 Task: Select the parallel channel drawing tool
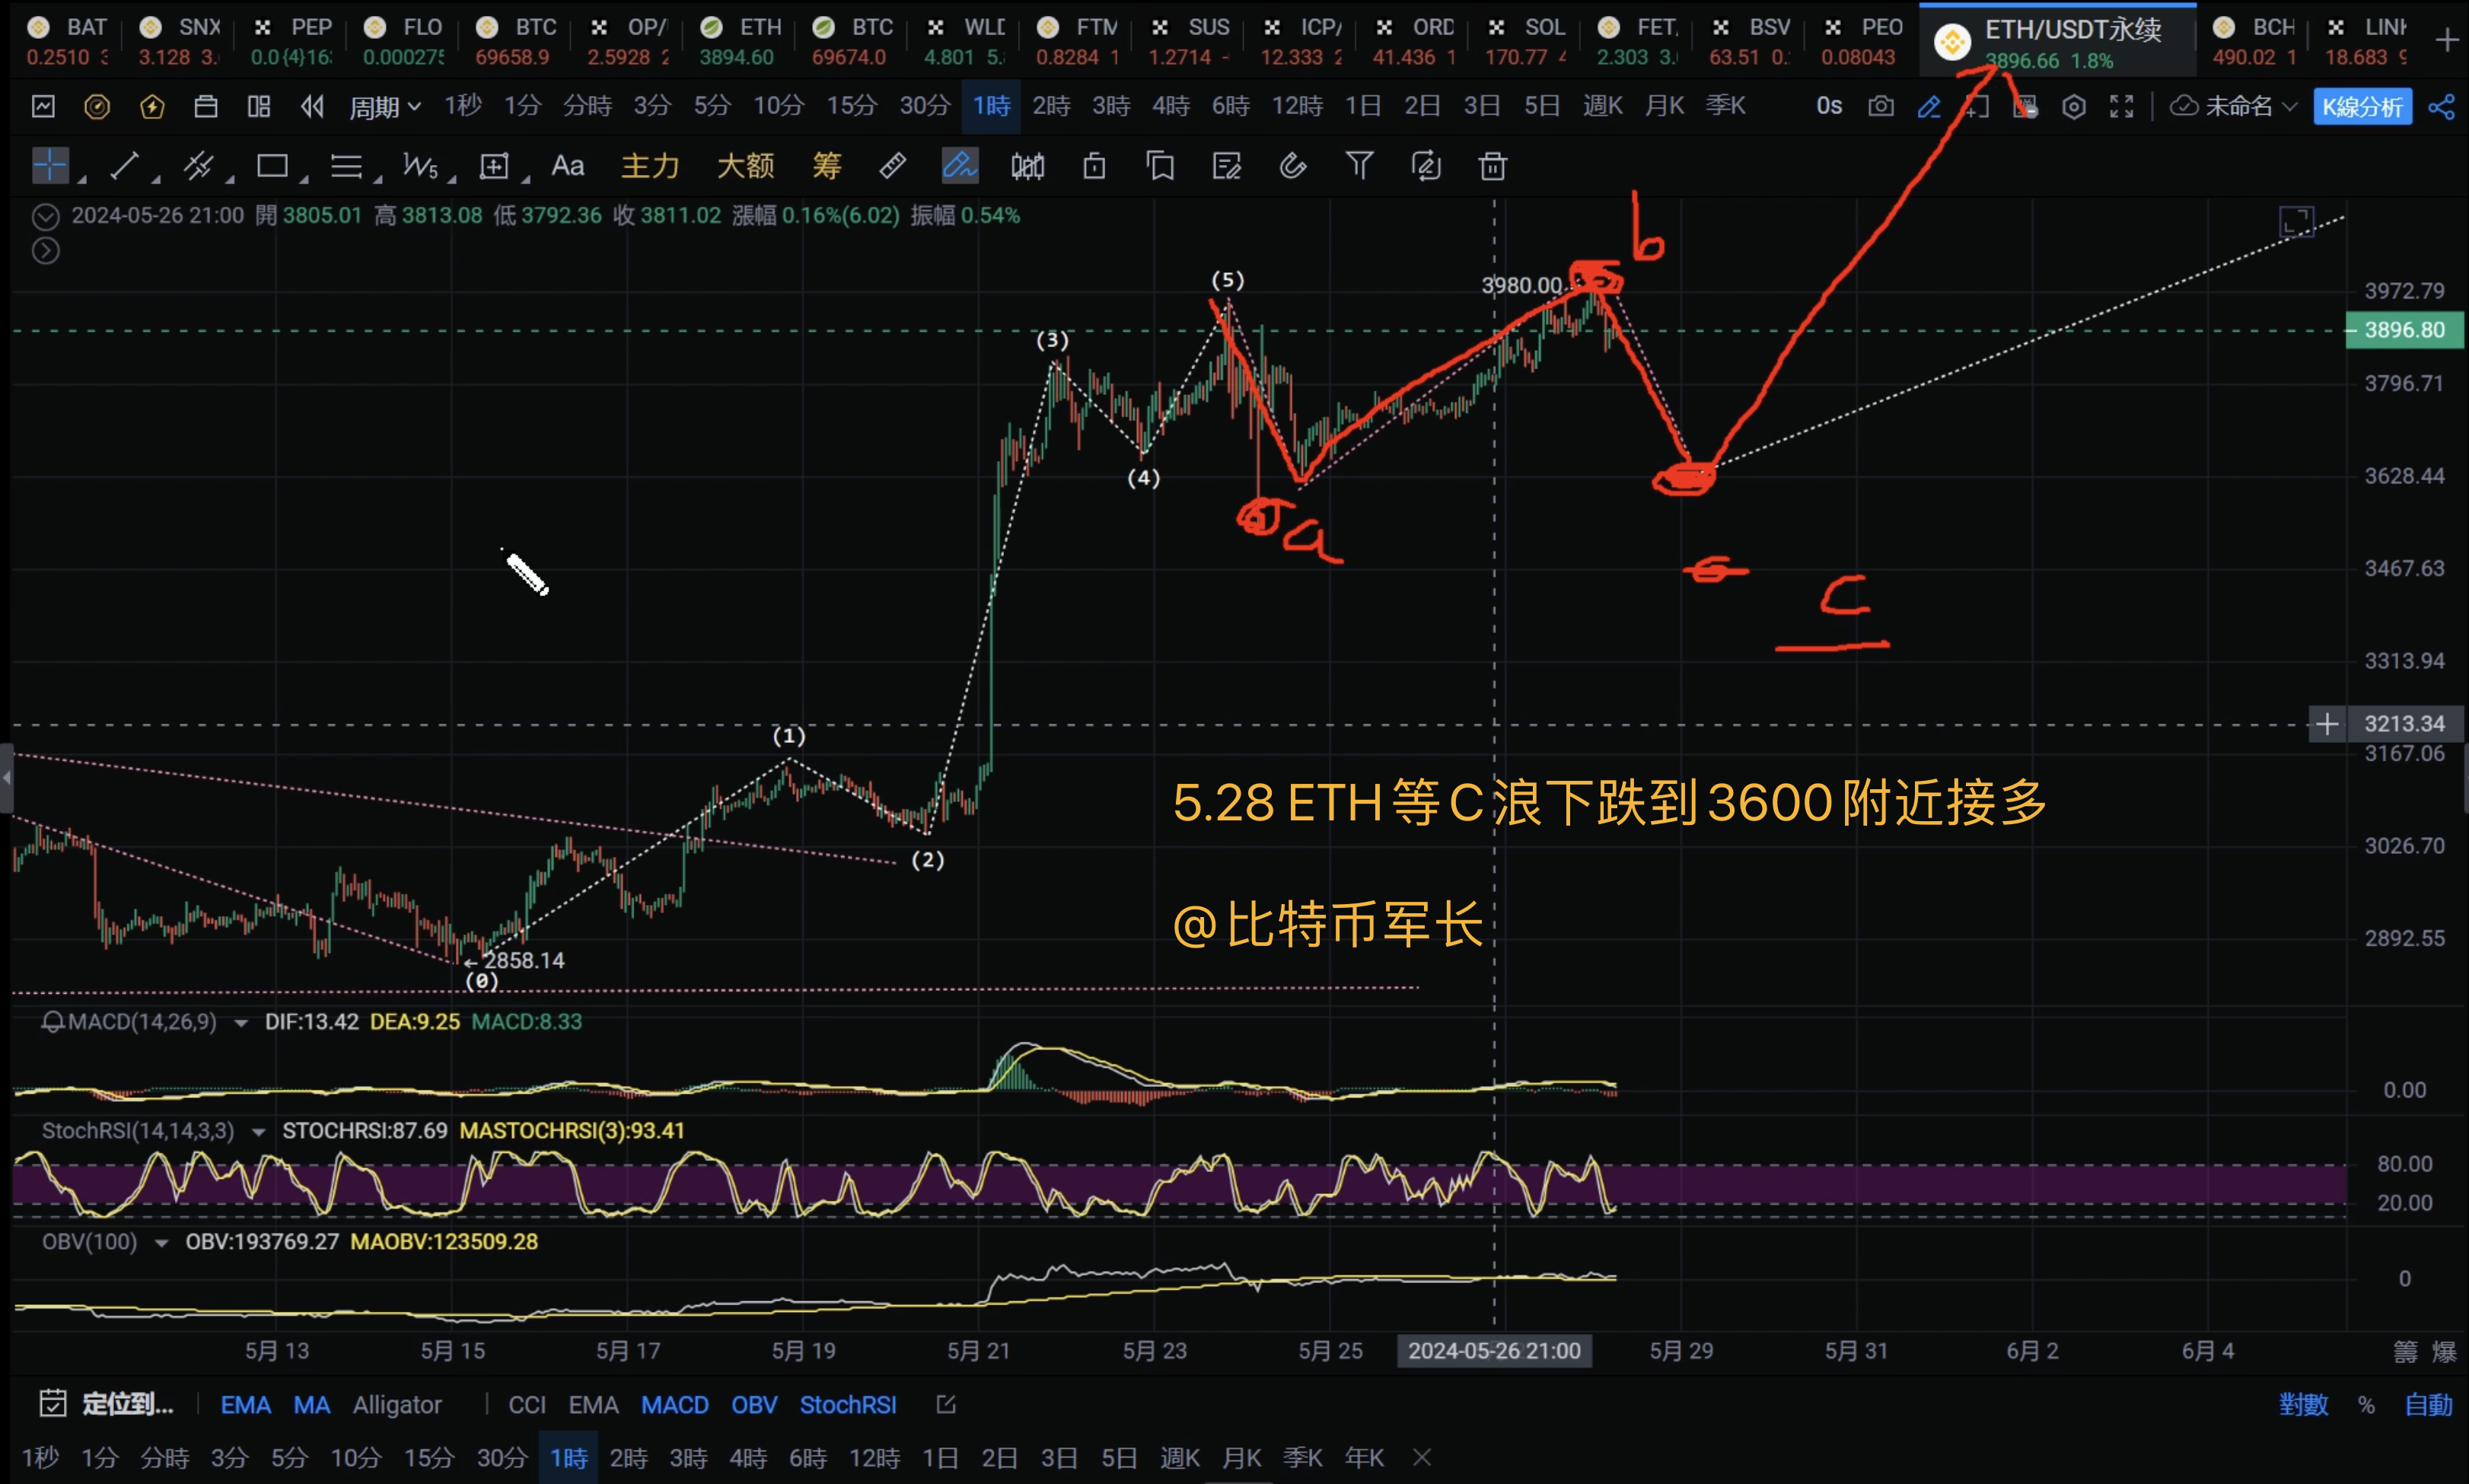coord(198,166)
